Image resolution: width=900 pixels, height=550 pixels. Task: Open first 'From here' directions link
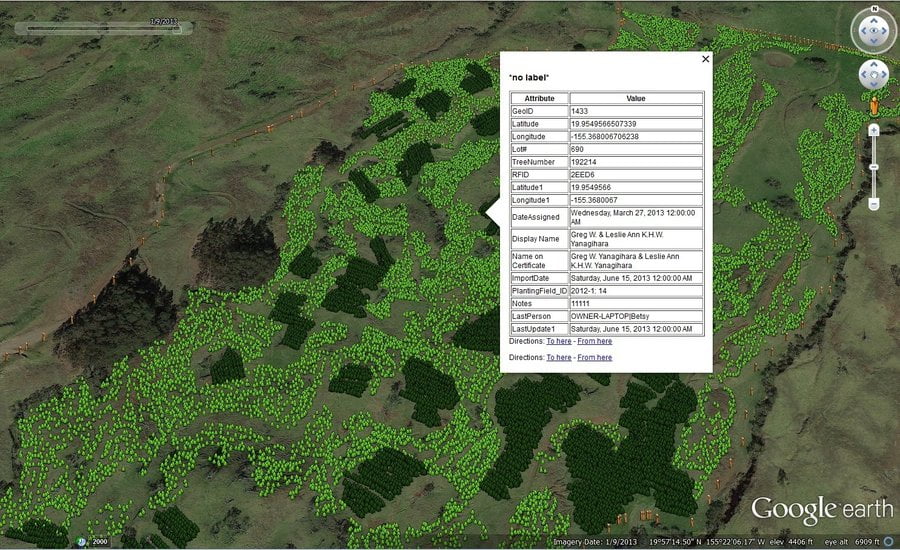pyautogui.click(x=594, y=342)
